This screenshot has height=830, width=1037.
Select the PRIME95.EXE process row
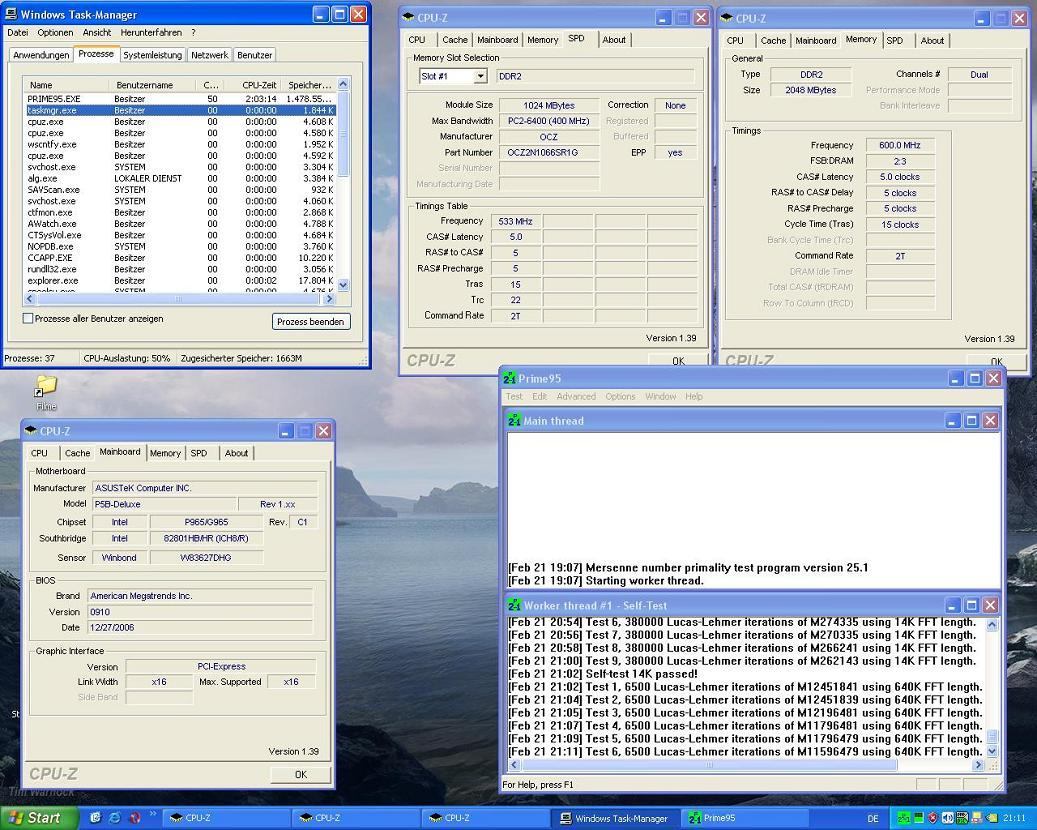pyautogui.click(x=180, y=99)
